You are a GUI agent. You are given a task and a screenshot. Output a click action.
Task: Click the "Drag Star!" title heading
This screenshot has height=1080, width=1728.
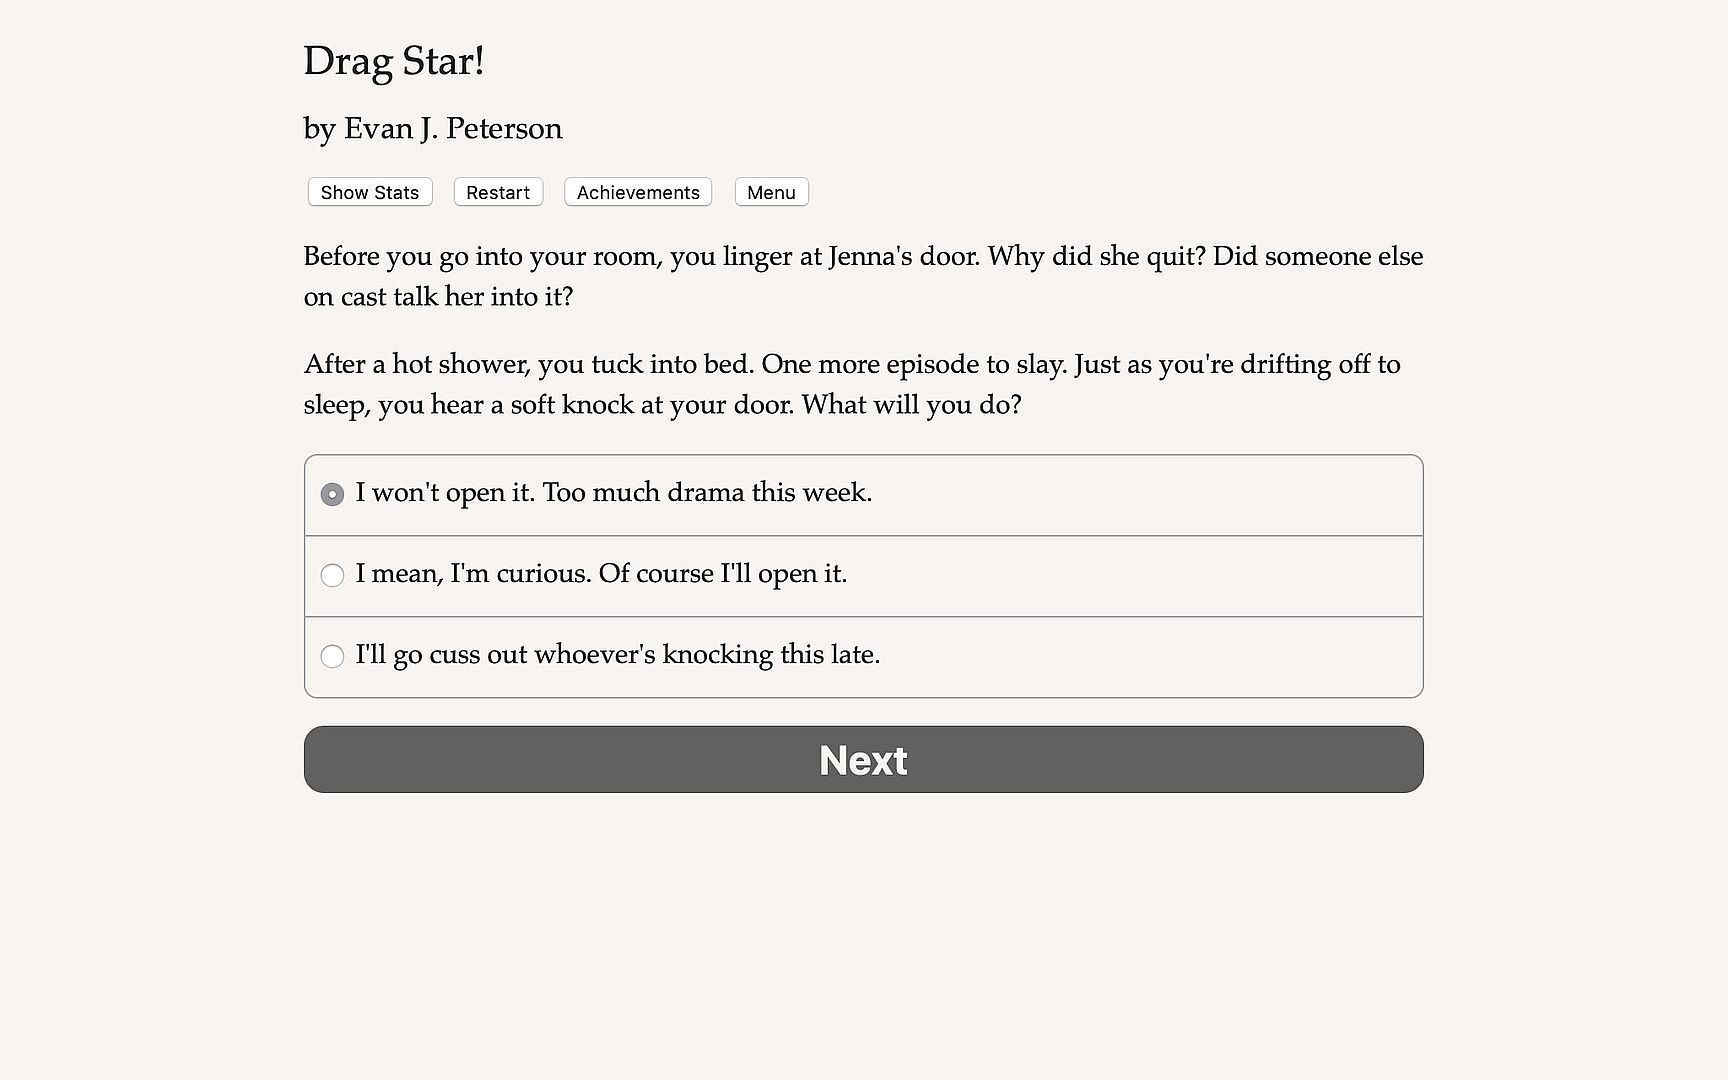[x=394, y=61]
